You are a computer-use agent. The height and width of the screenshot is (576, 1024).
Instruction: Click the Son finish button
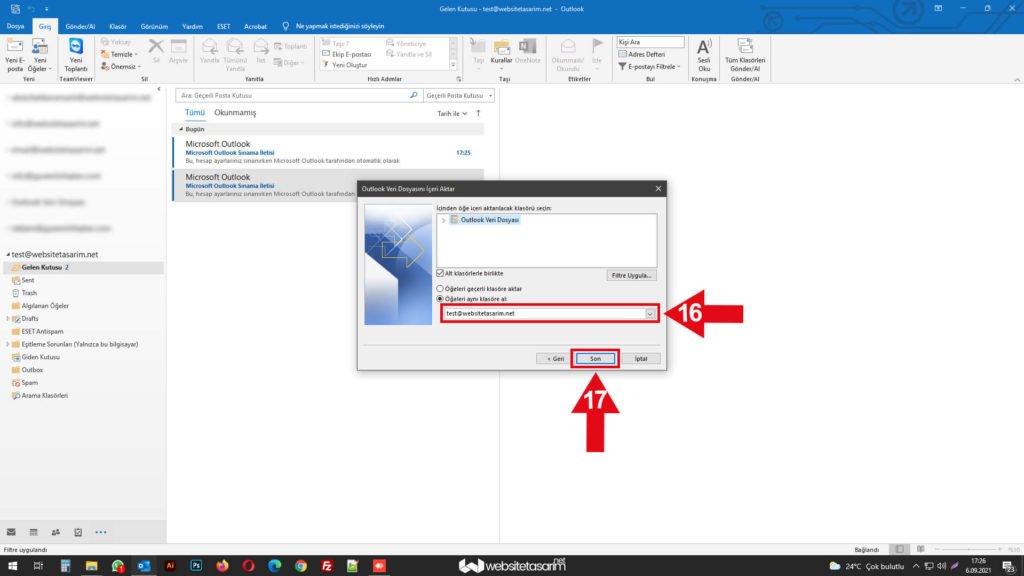pos(595,358)
